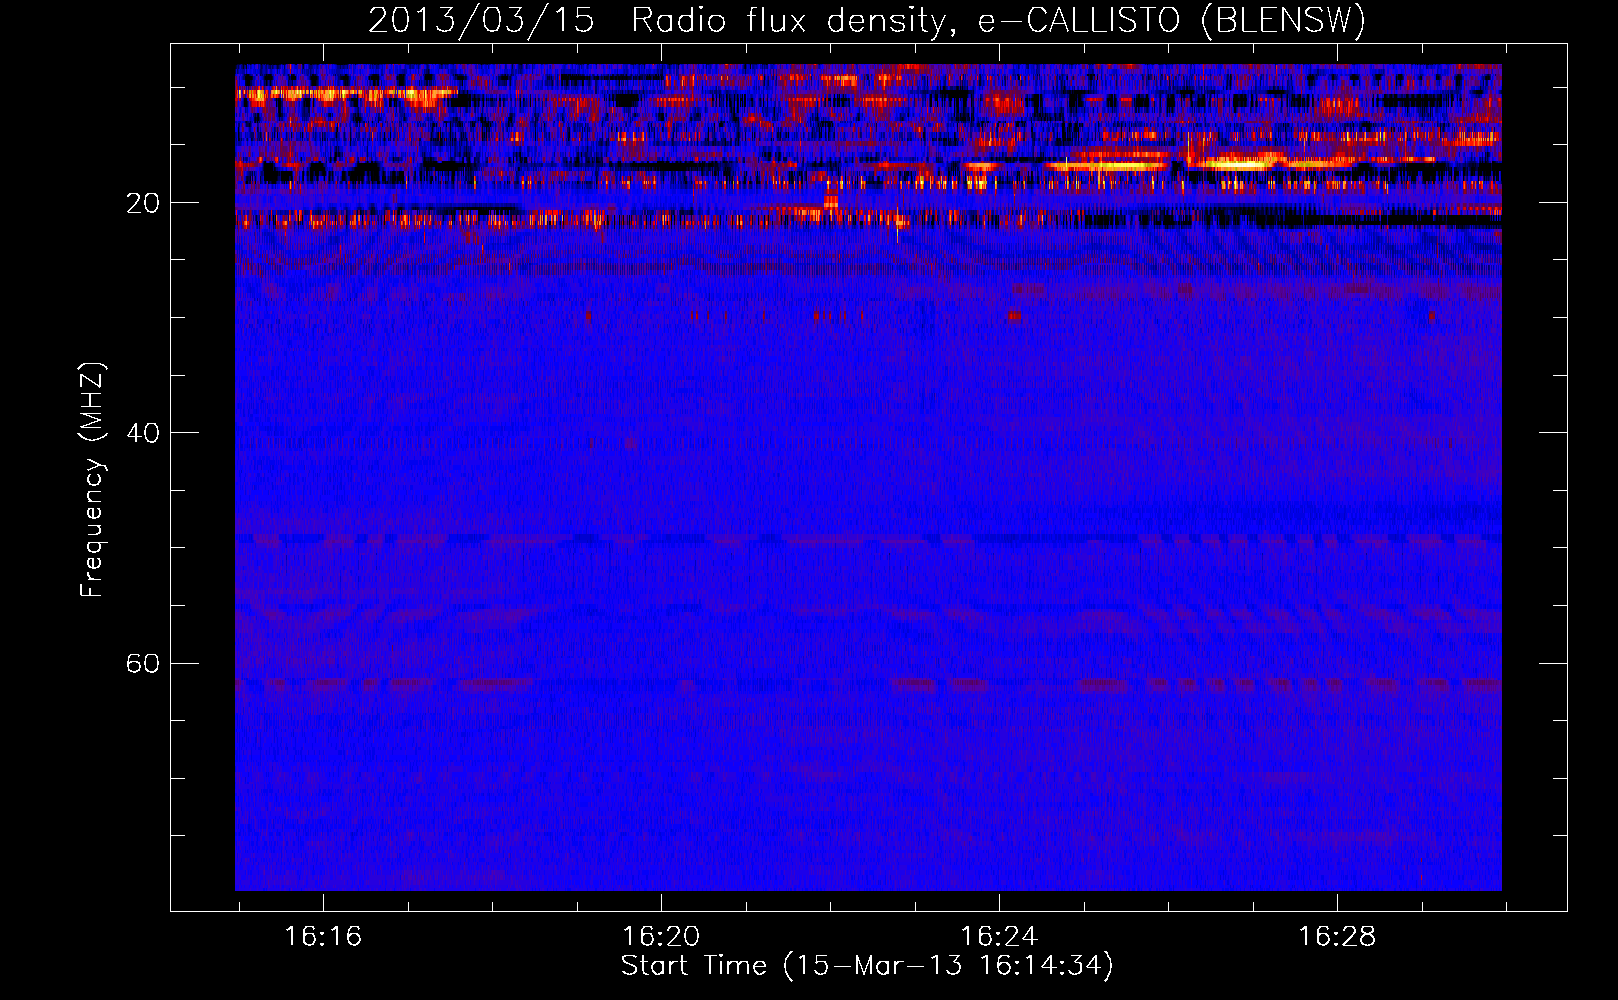Image resolution: width=1618 pixels, height=1000 pixels.
Task: Select the 'e-CALLISTO (BLENSW)' title text
Action: click(1172, 21)
